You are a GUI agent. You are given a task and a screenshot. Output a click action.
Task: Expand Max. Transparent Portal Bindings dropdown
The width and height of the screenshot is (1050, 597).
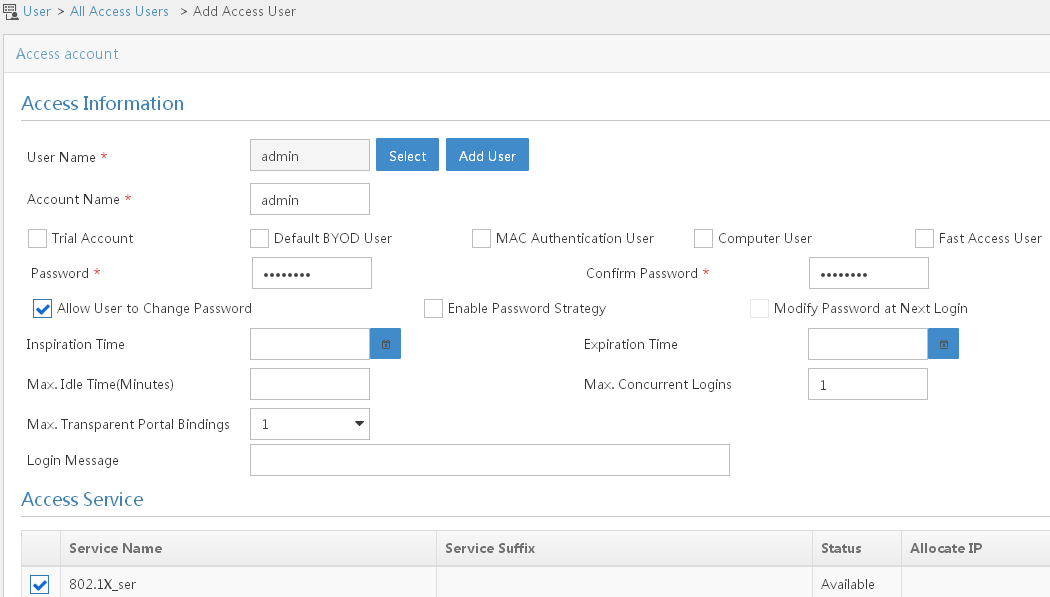point(309,424)
